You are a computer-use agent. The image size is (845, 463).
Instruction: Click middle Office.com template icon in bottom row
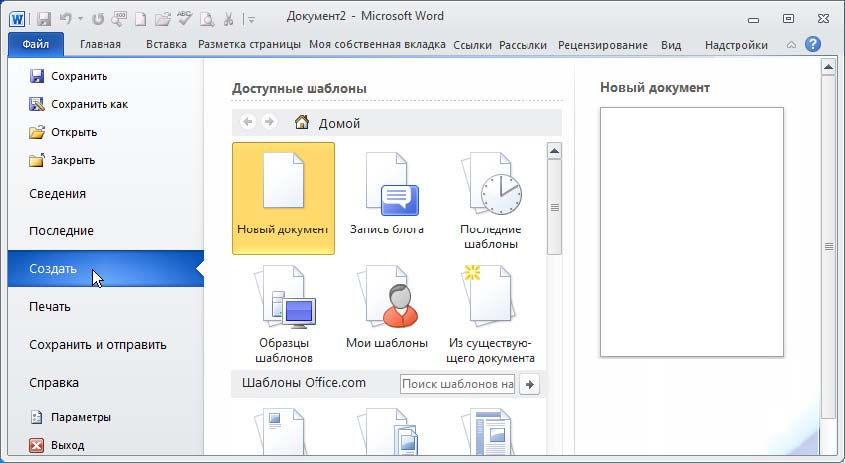coord(389,431)
